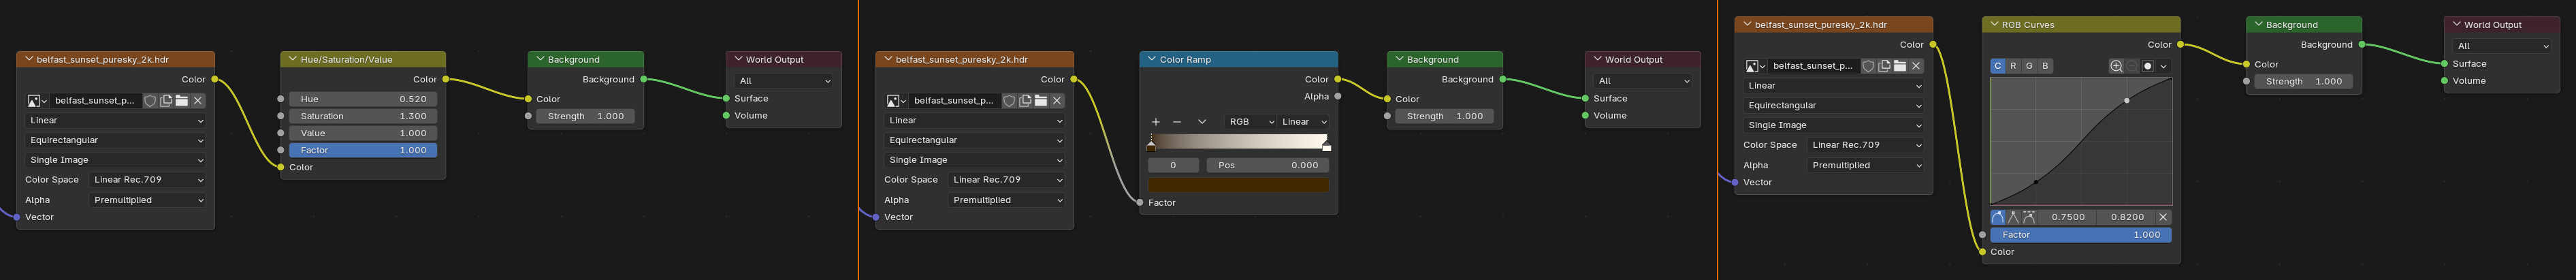Image resolution: width=2576 pixels, height=280 pixels.
Task: Open Premultiplied dropdown on texture feeding Hue/Saturation/Value
Action: point(148,200)
